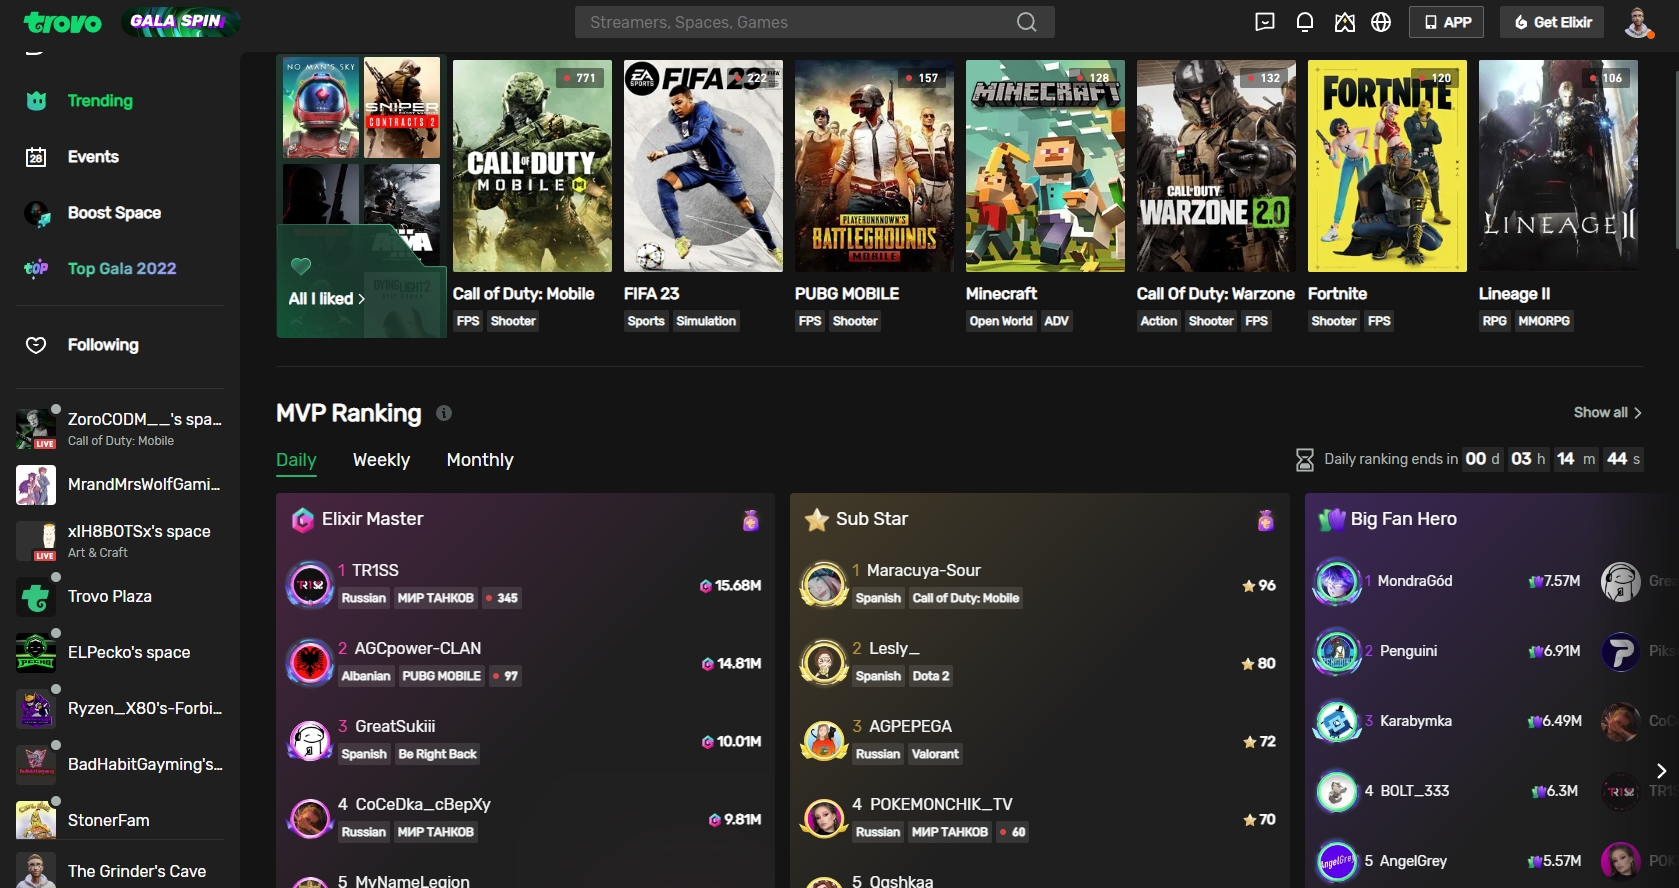Click the Following heart icon

click(x=36, y=345)
